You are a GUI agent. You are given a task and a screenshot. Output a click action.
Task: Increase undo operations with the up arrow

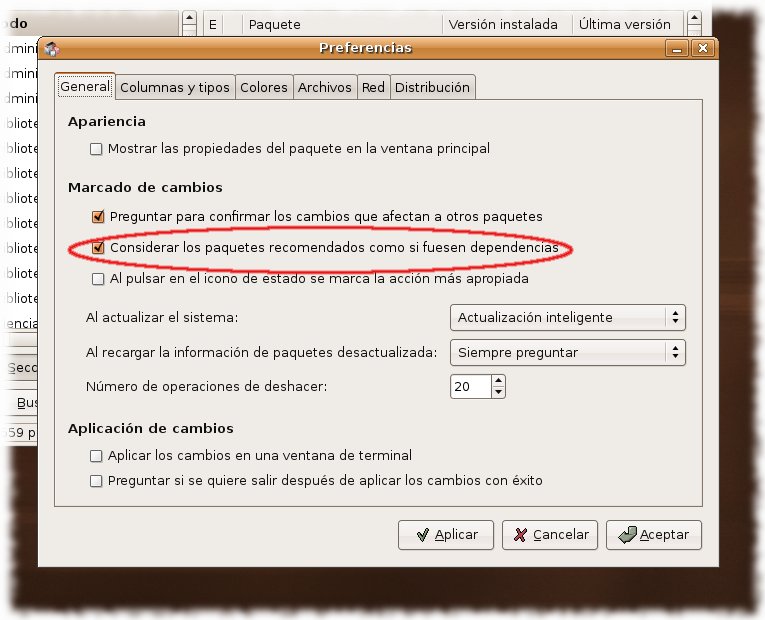click(498, 381)
